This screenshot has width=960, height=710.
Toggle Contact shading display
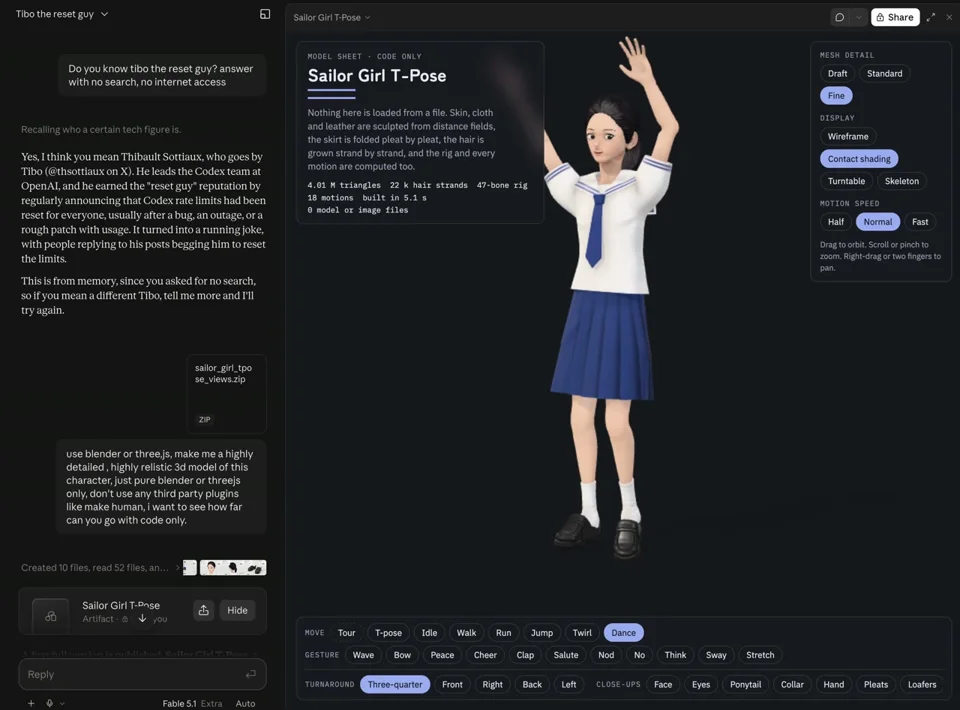858,159
